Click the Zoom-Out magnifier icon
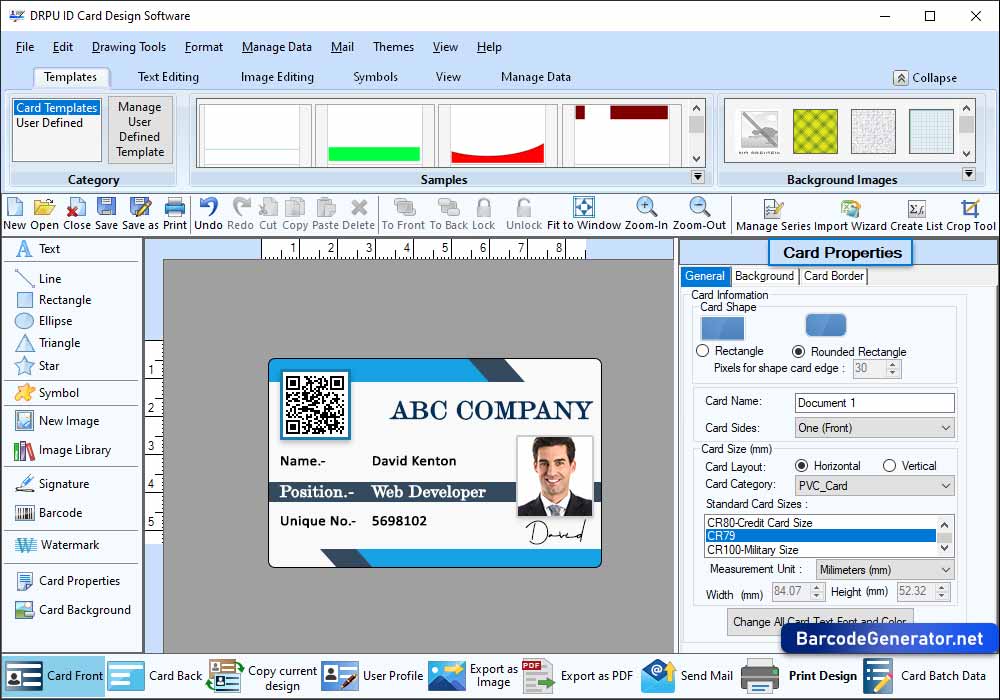 [x=700, y=207]
